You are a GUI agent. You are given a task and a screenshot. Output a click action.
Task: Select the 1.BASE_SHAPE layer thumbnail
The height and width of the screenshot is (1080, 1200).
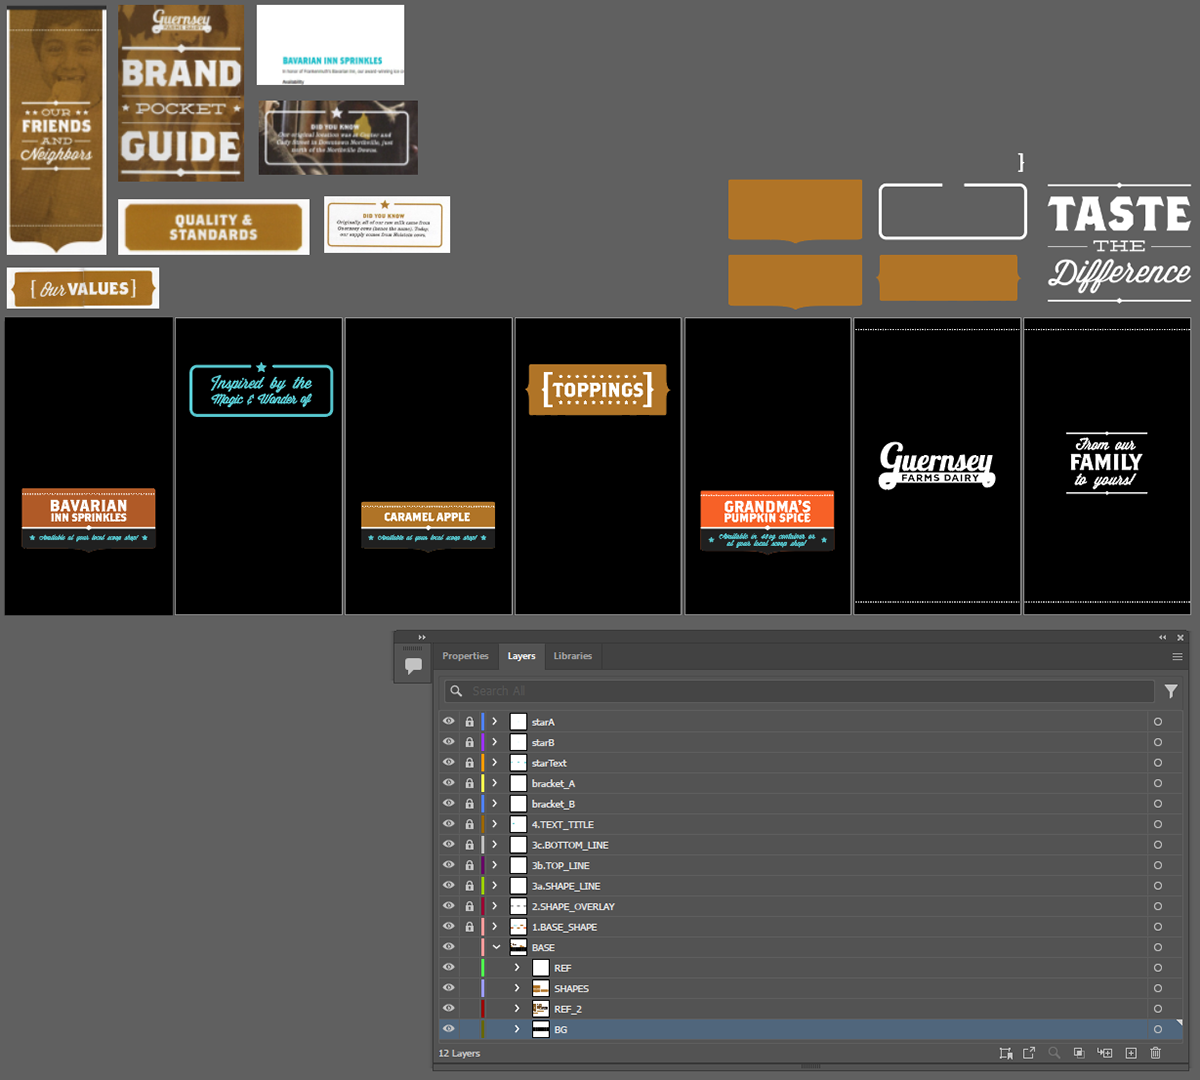518,927
